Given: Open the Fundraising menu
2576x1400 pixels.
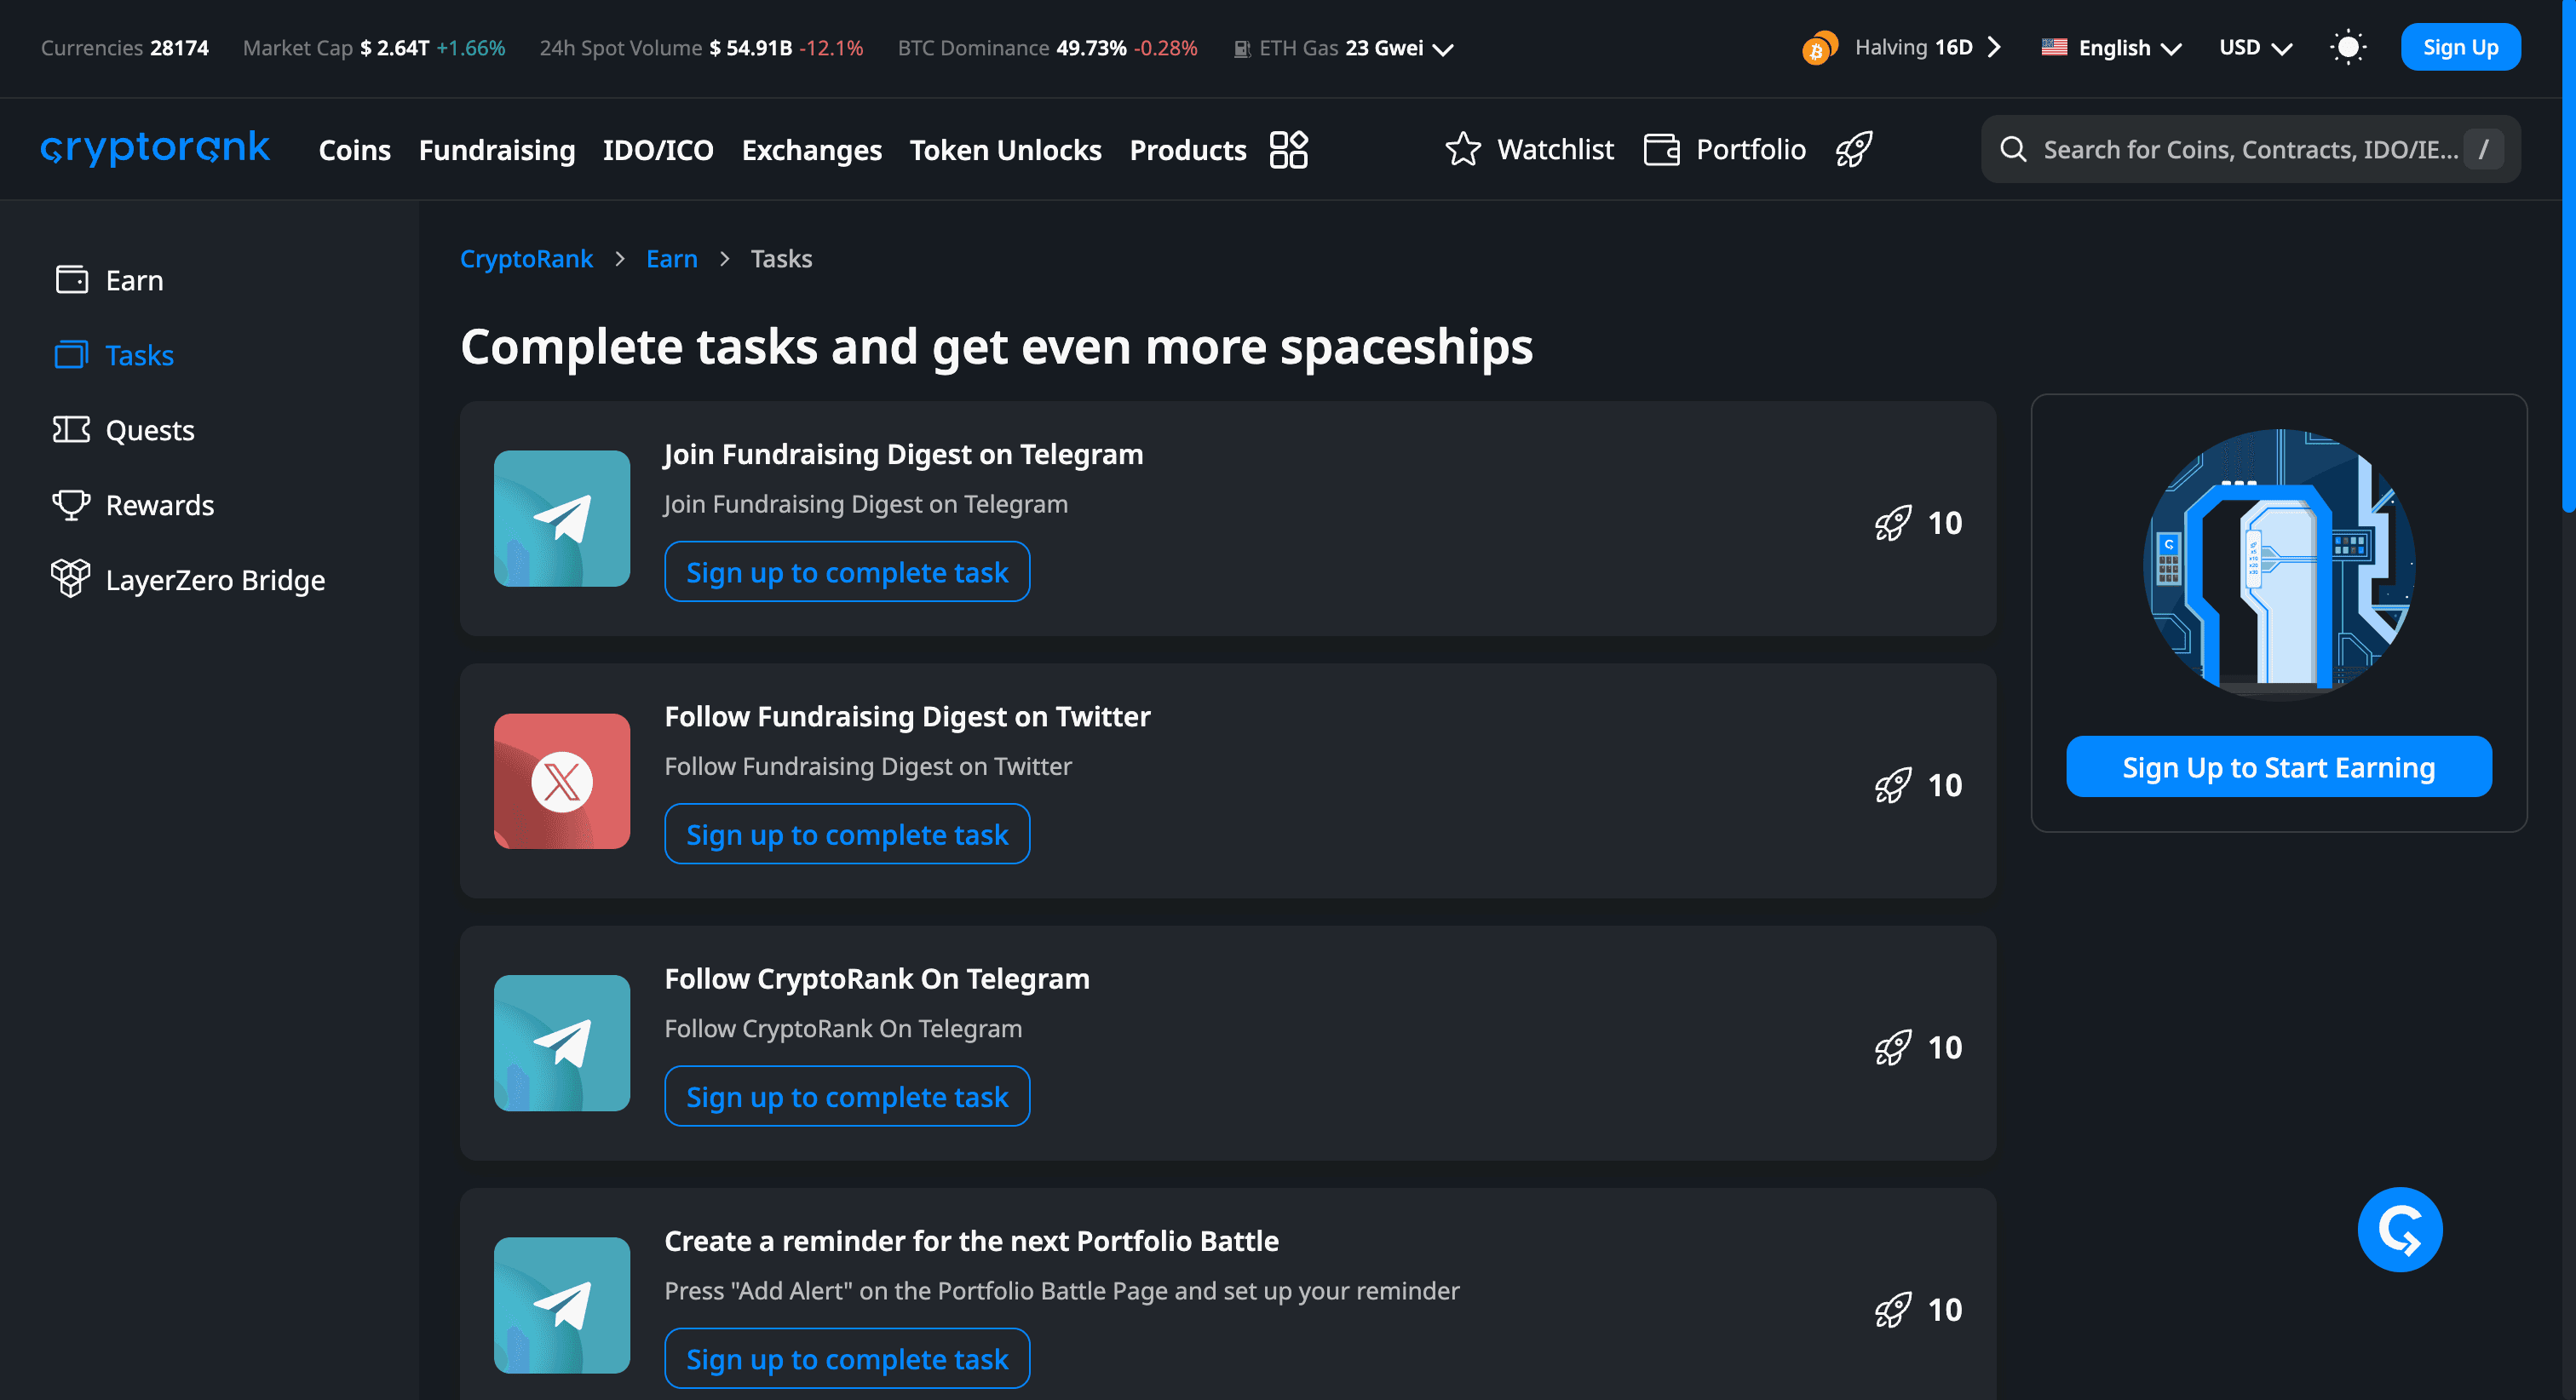Looking at the screenshot, I should tap(497, 150).
